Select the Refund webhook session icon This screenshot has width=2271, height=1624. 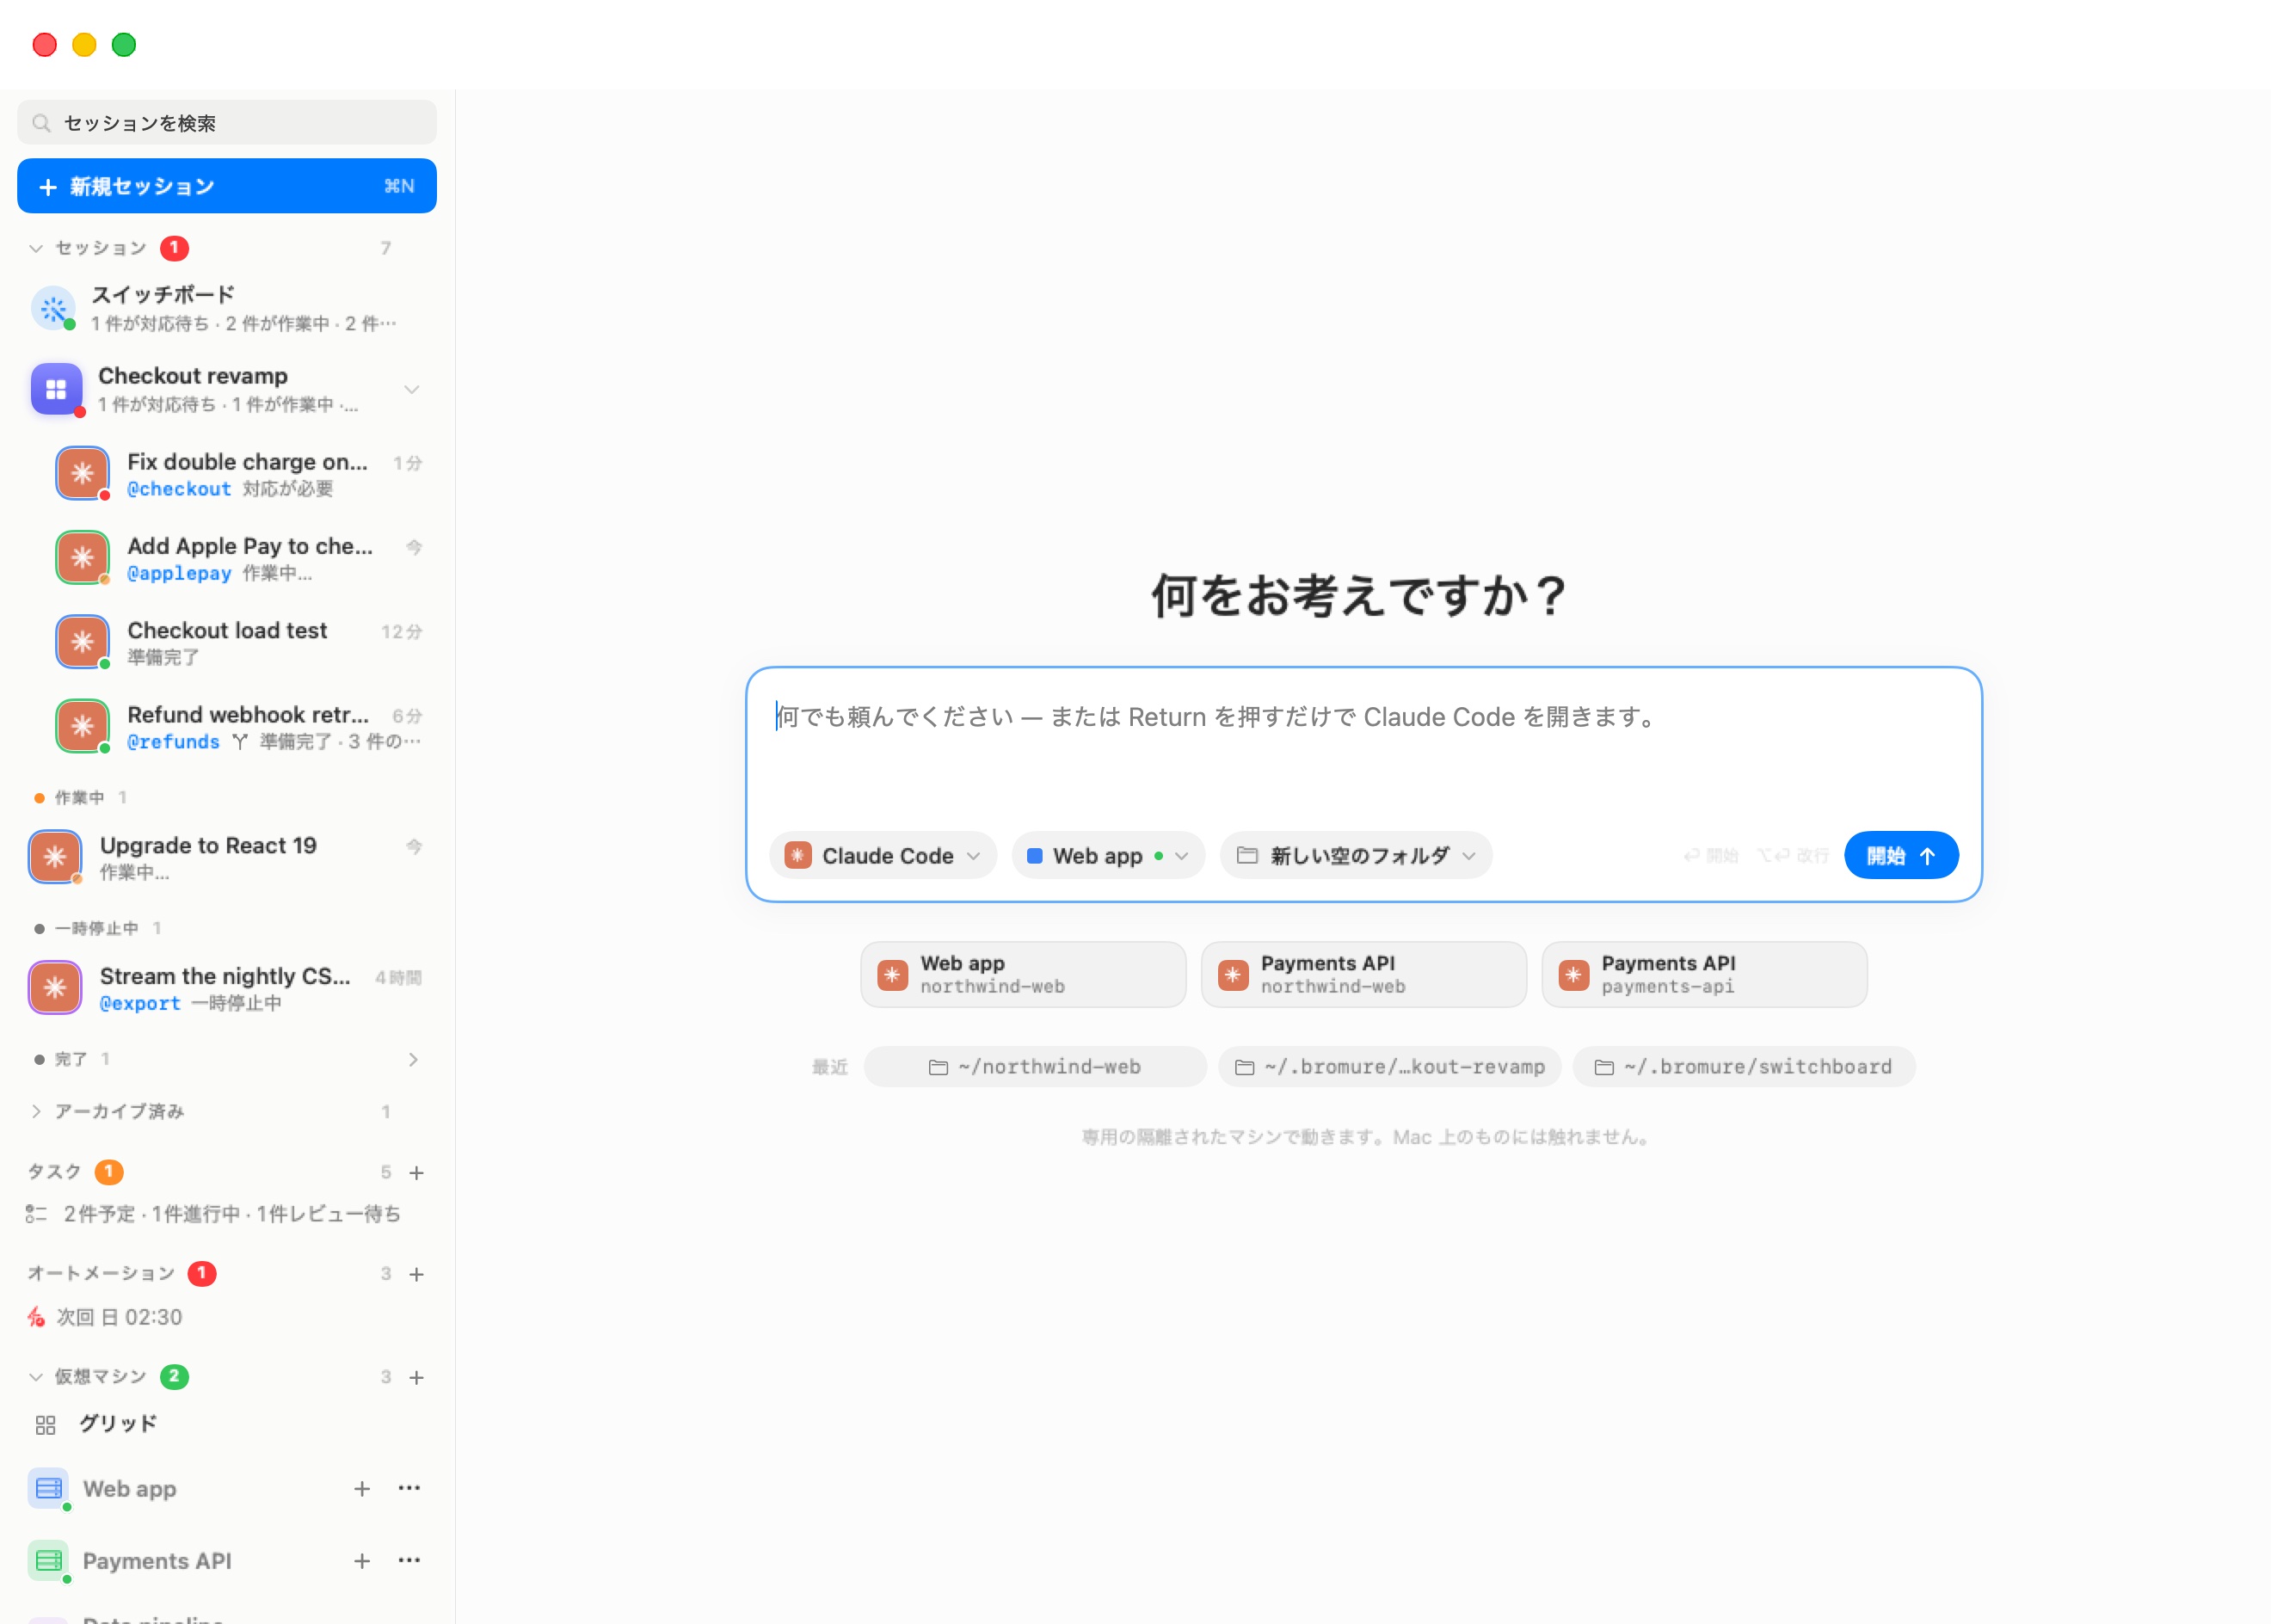pyautogui.click(x=82, y=725)
